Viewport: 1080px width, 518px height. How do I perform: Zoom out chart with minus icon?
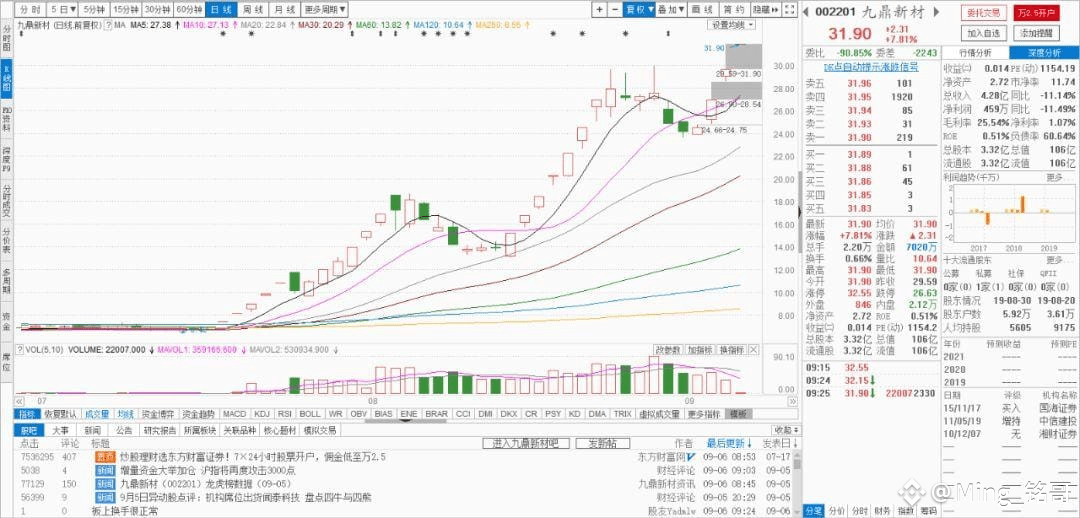tap(615, 10)
